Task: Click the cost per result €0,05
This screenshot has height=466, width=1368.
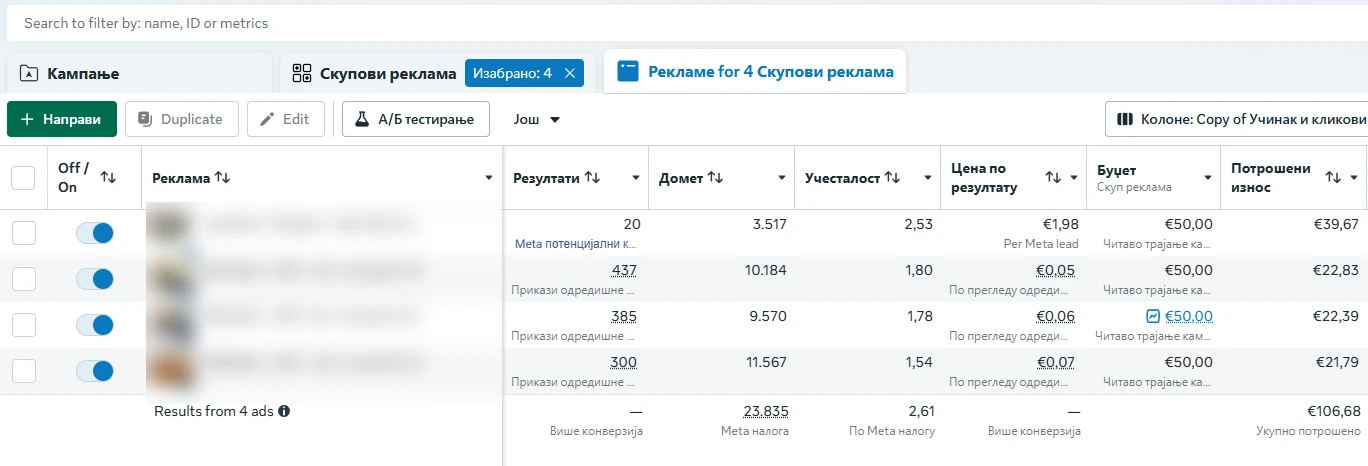Action: click(1057, 270)
